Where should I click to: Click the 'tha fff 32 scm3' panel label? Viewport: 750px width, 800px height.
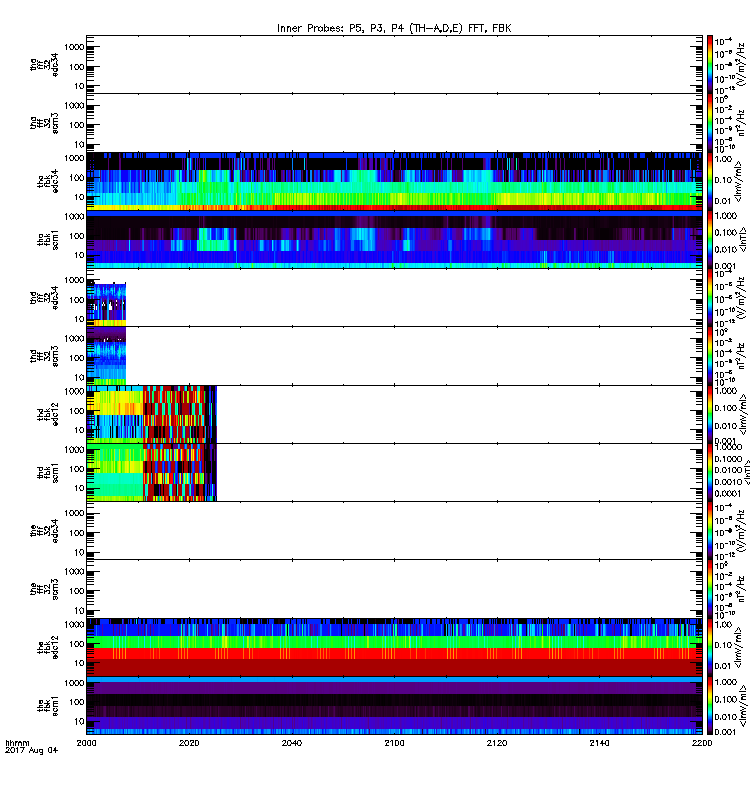coord(44,123)
